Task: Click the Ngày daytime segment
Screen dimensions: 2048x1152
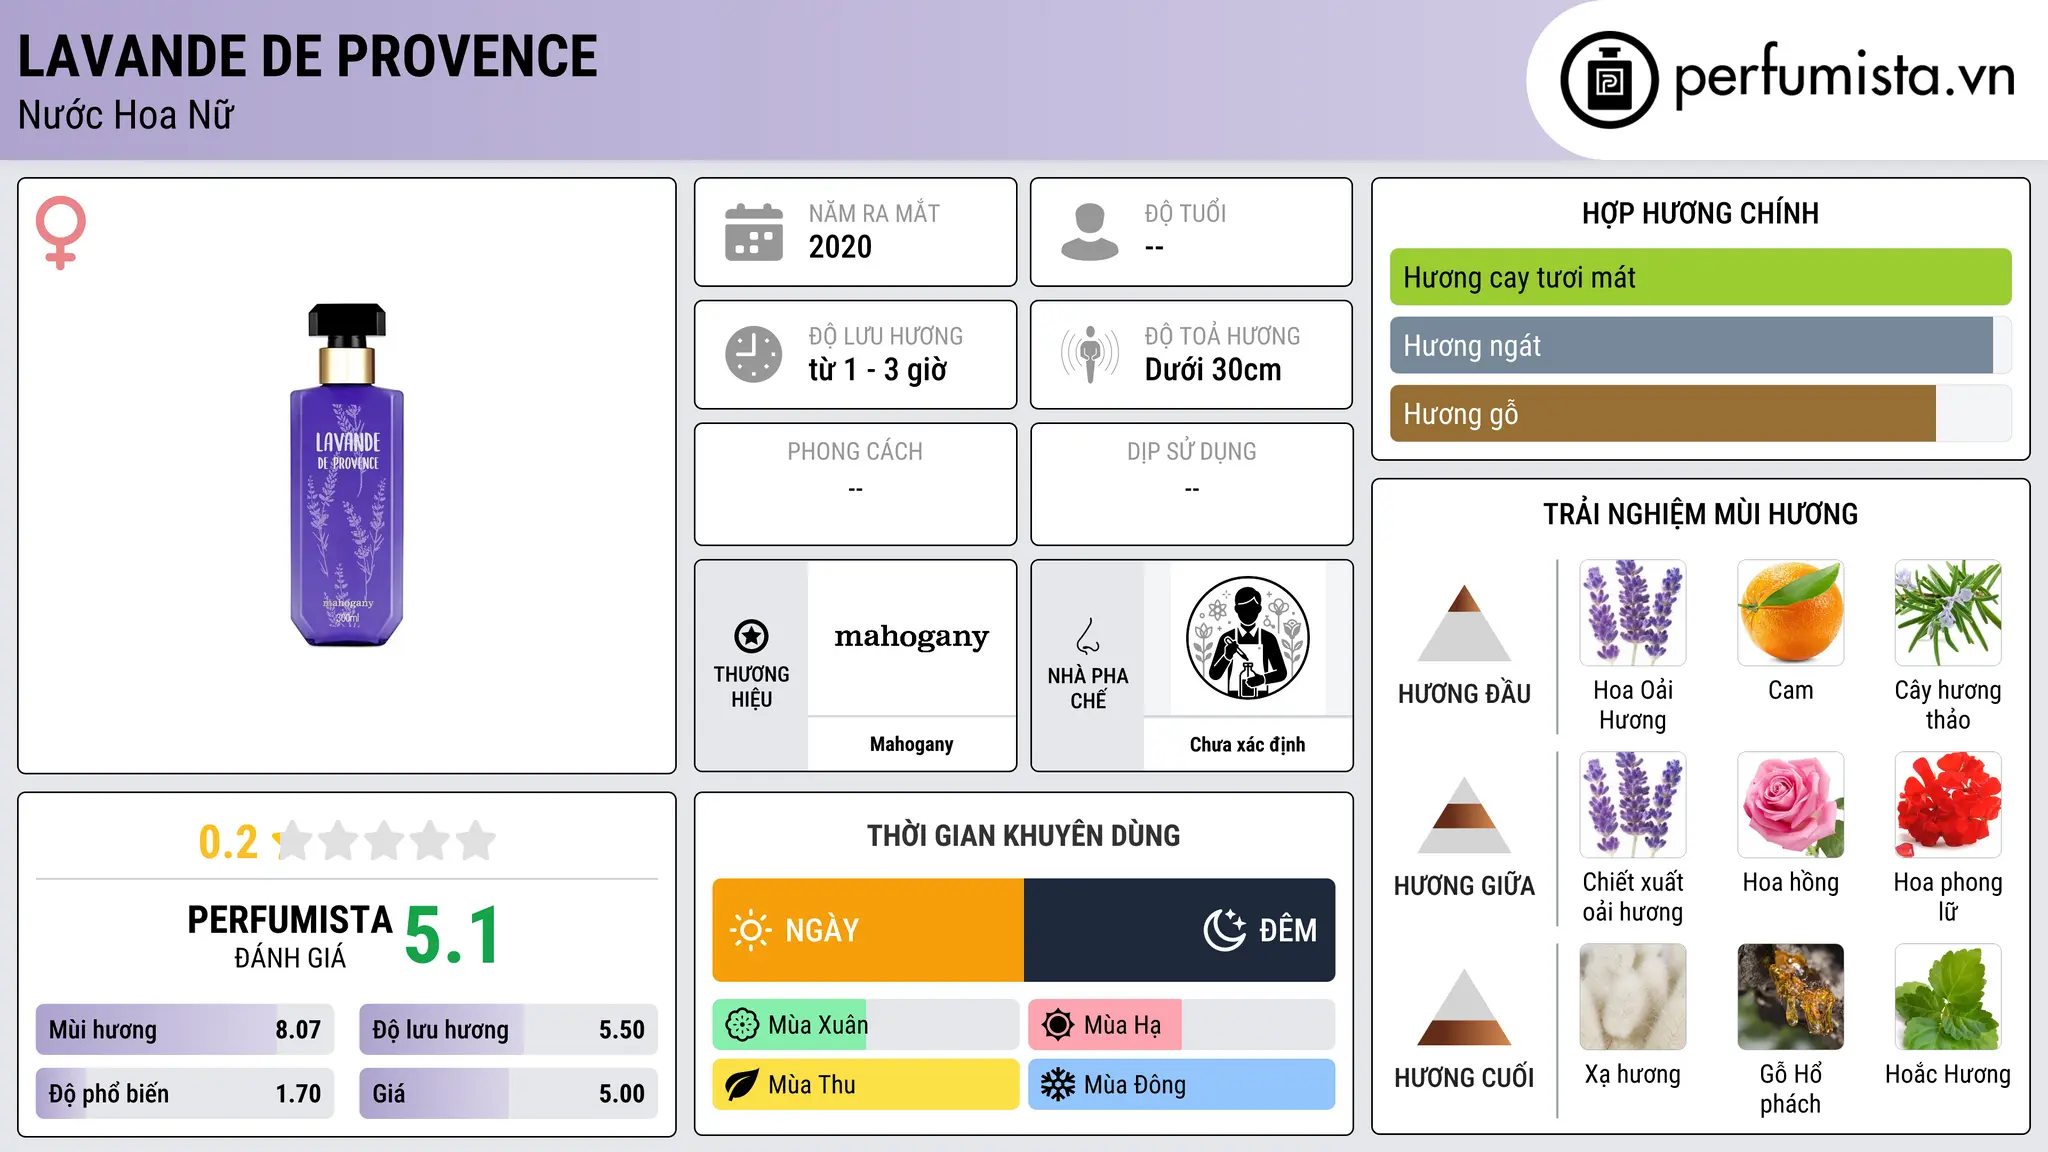Action: tap(868, 930)
